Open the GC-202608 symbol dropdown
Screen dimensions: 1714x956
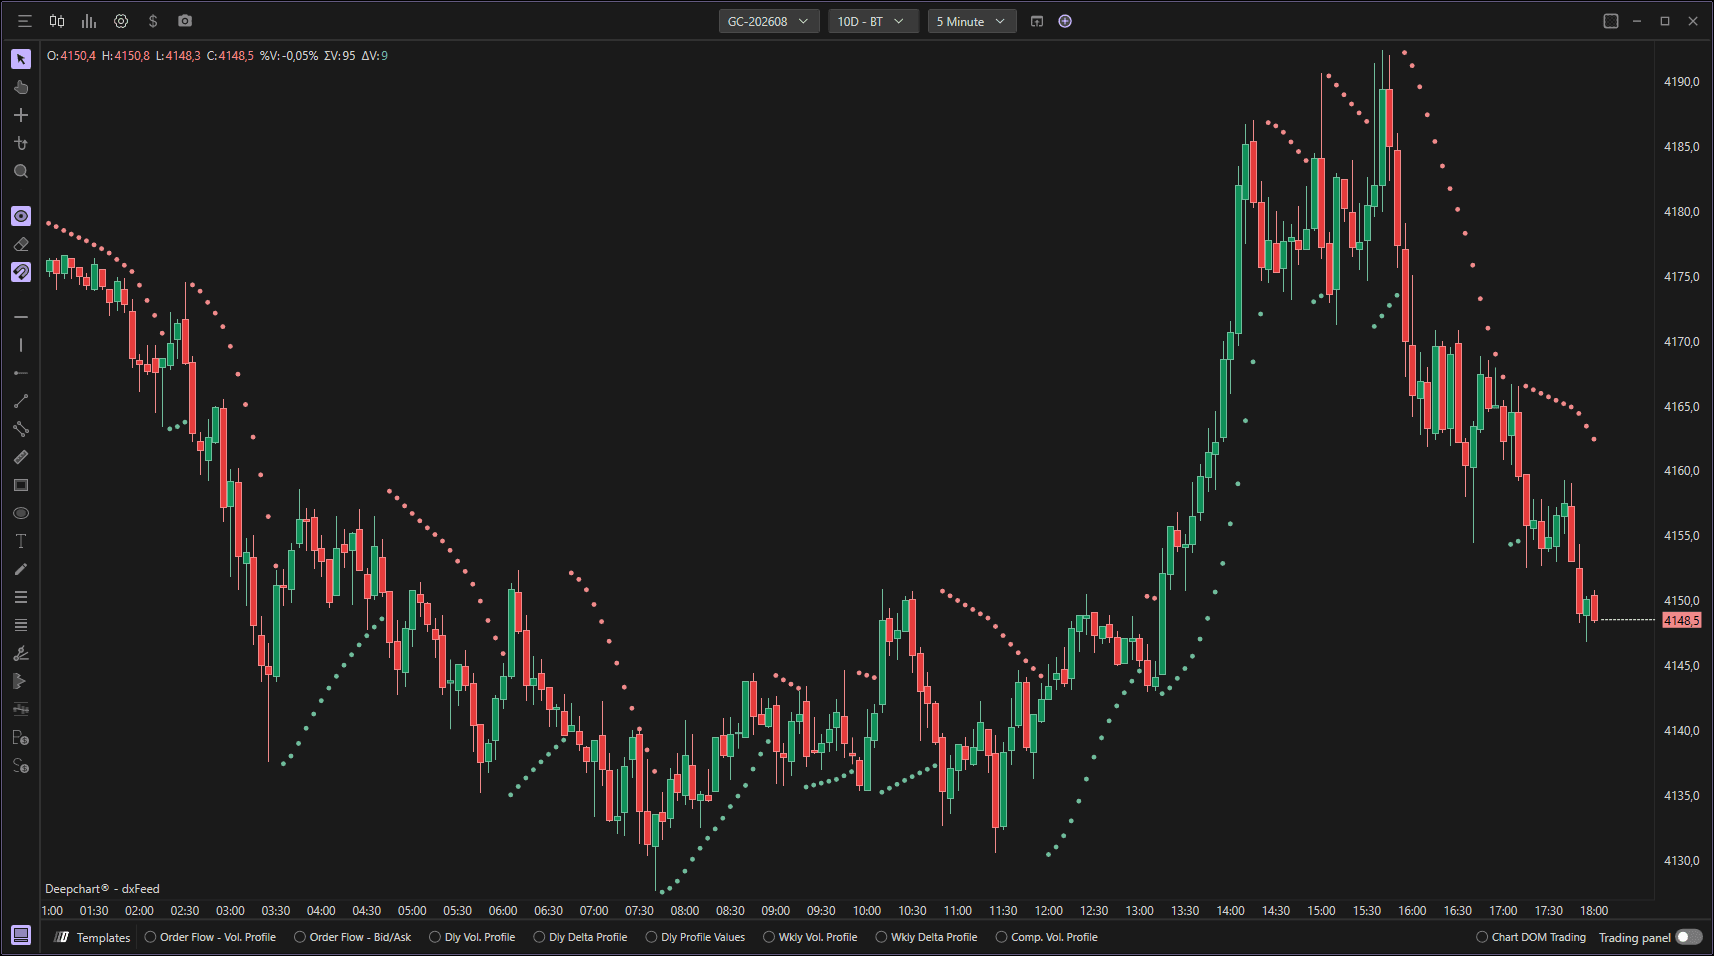[769, 21]
